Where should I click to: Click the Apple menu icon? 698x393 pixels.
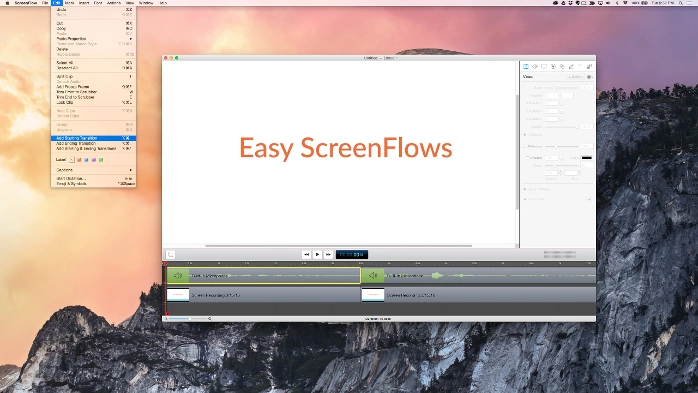pyautogui.click(x=7, y=3)
